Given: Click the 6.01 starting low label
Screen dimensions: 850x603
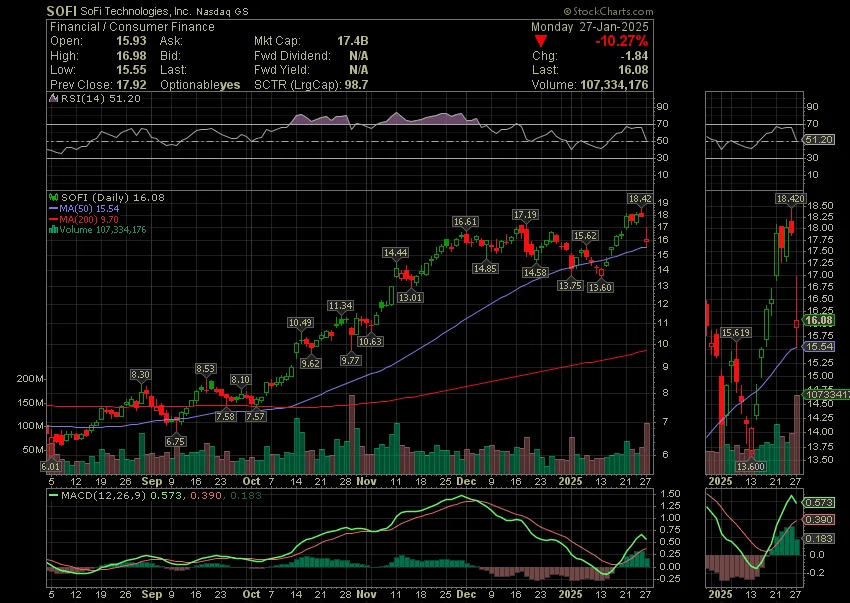Looking at the screenshot, I should click(50, 467).
